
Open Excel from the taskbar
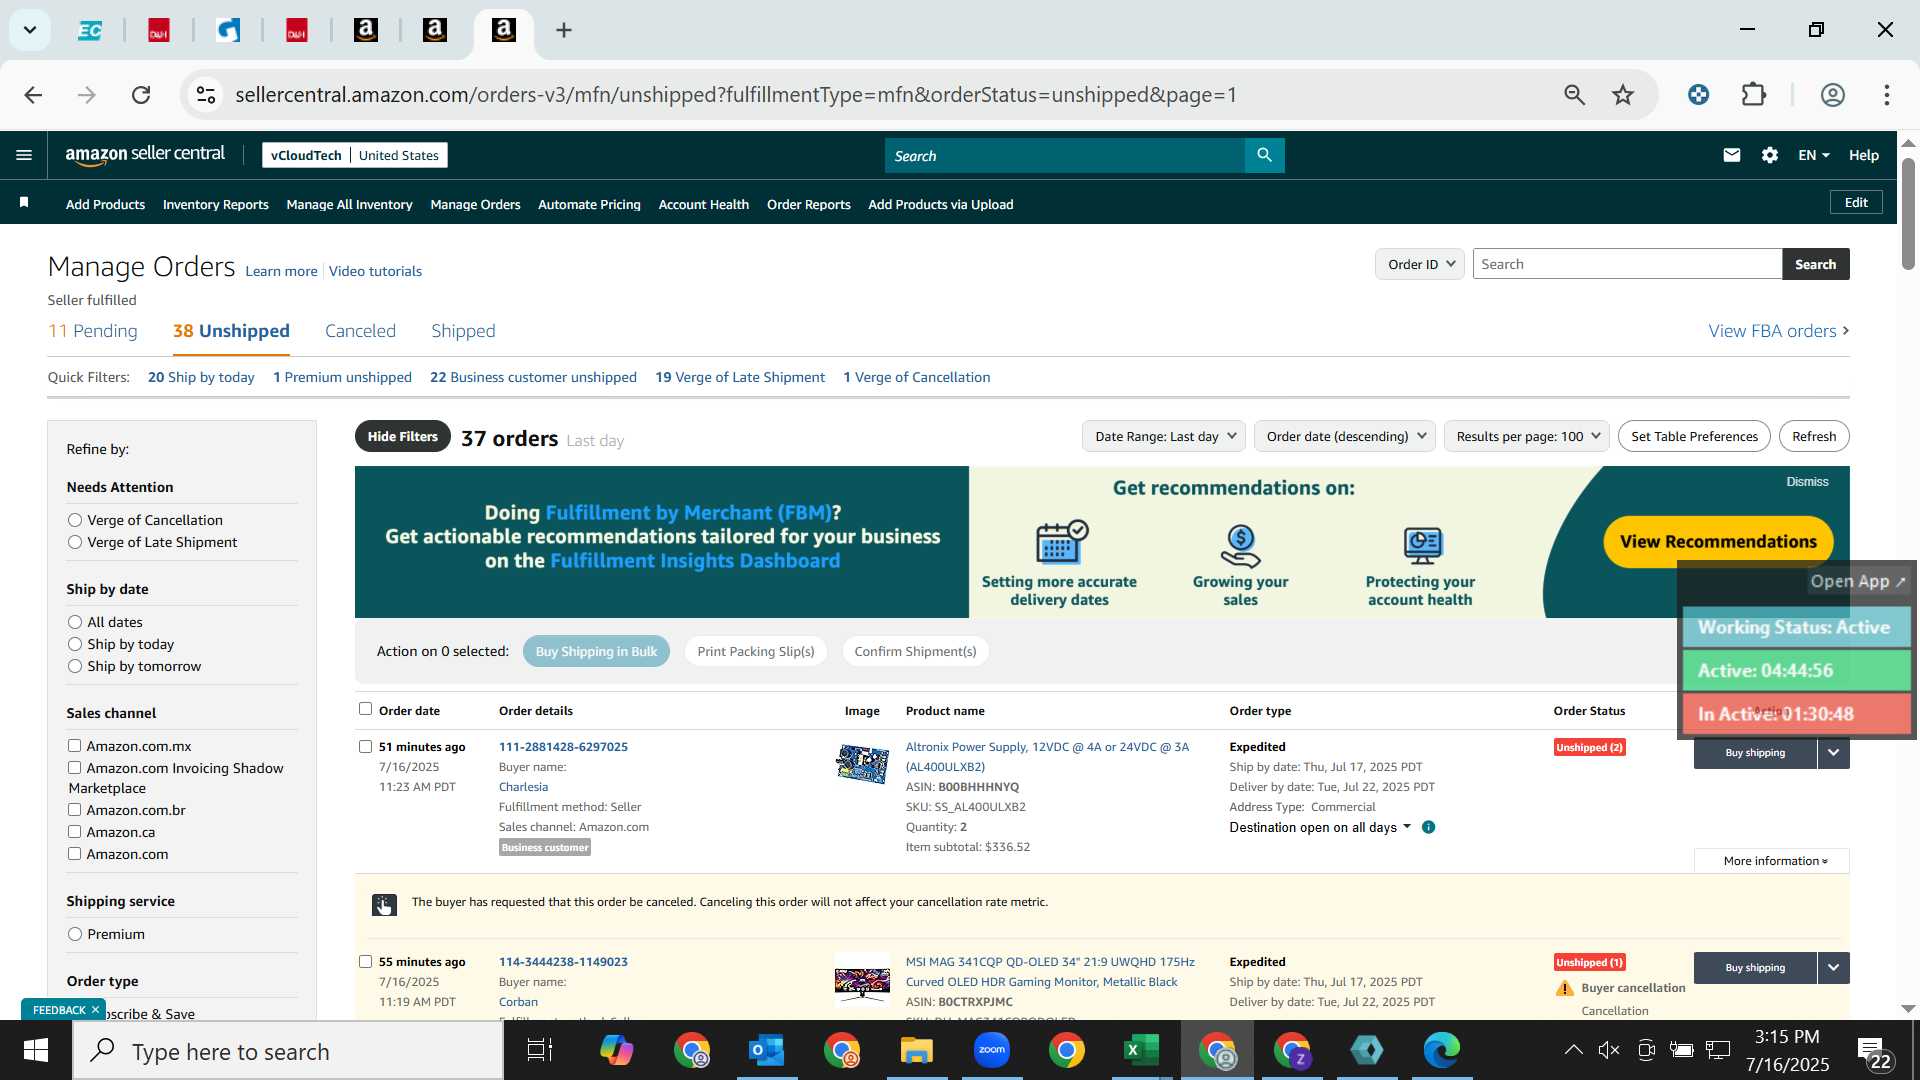(x=1141, y=1050)
